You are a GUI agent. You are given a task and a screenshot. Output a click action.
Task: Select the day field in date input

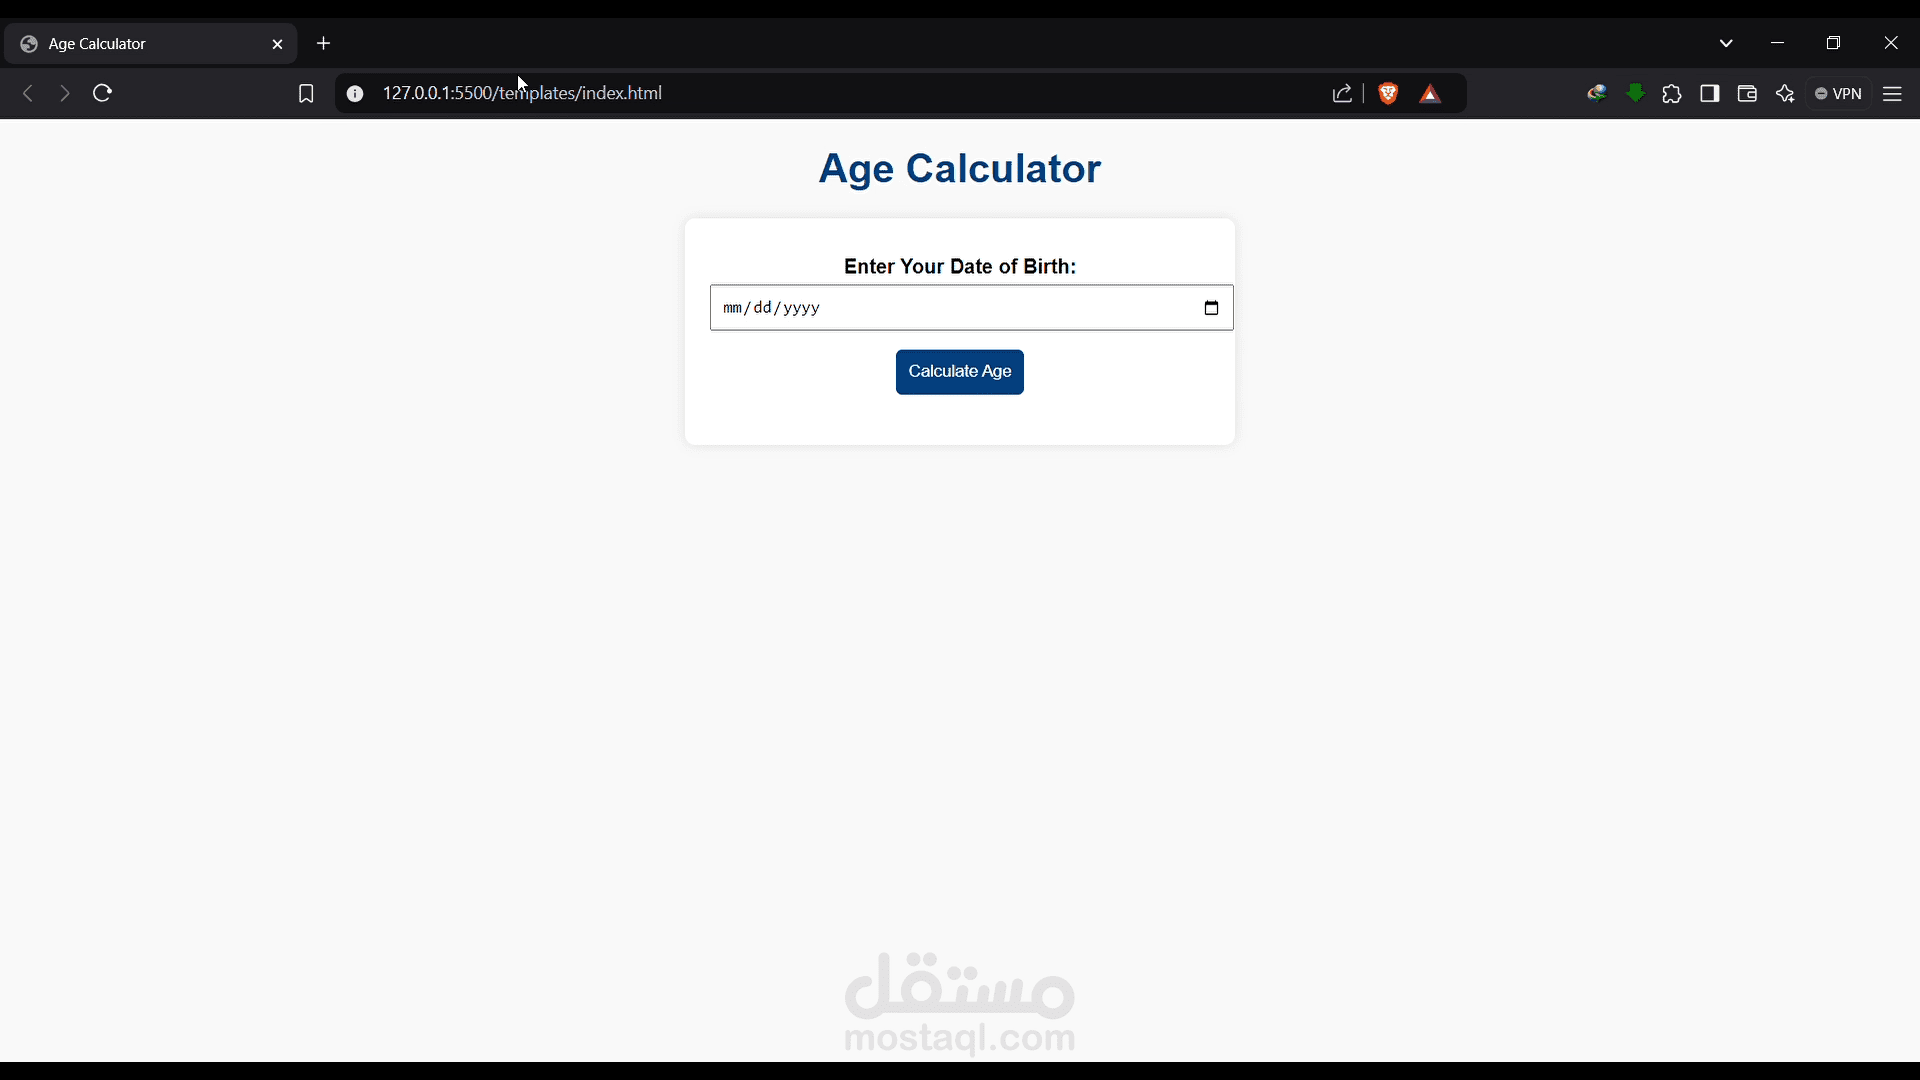click(763, 308)
